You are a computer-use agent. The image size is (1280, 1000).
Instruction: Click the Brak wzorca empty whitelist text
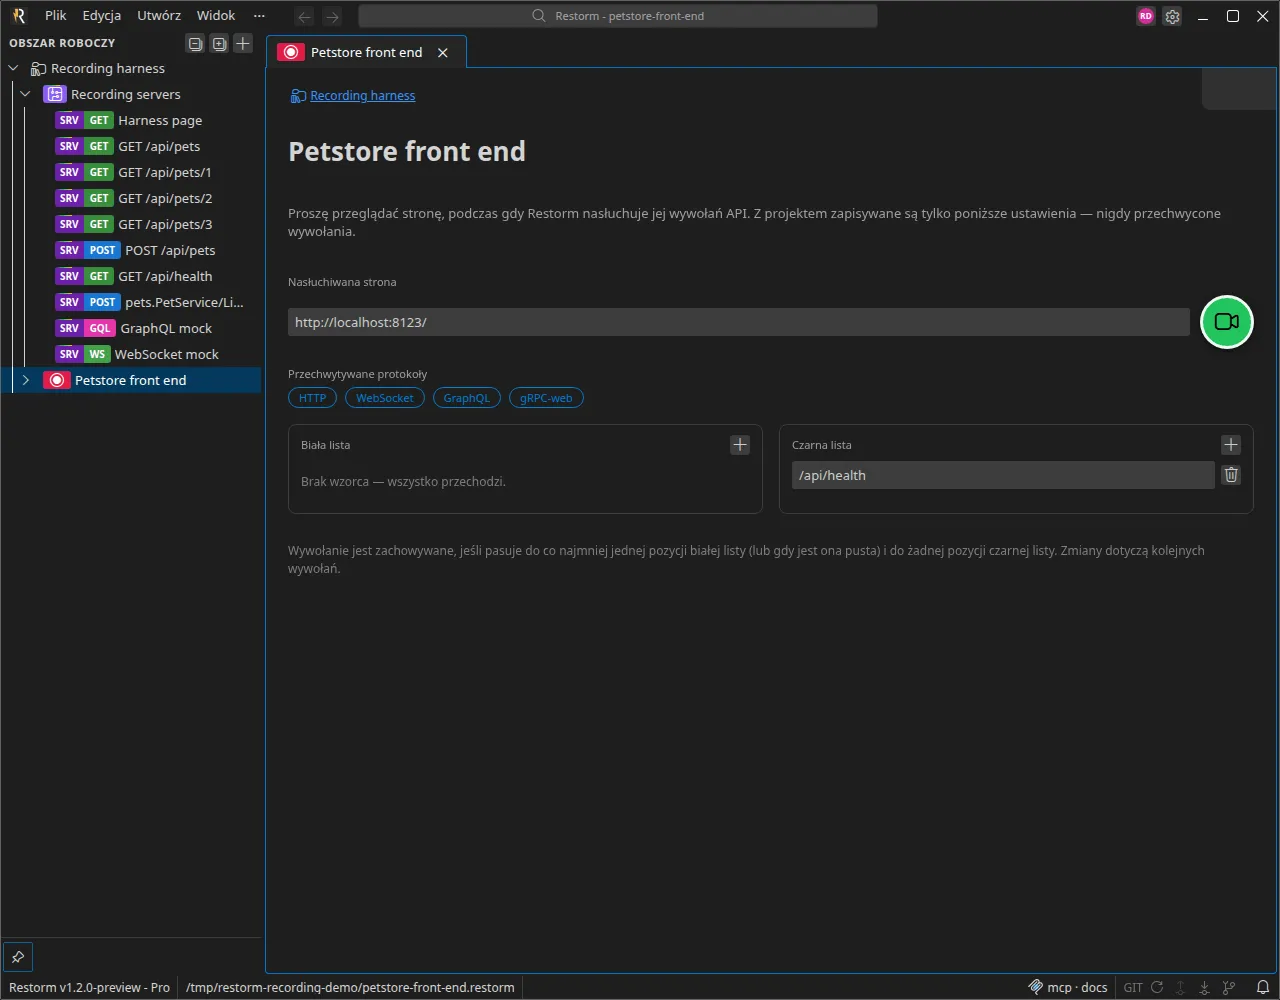[403, 482]
